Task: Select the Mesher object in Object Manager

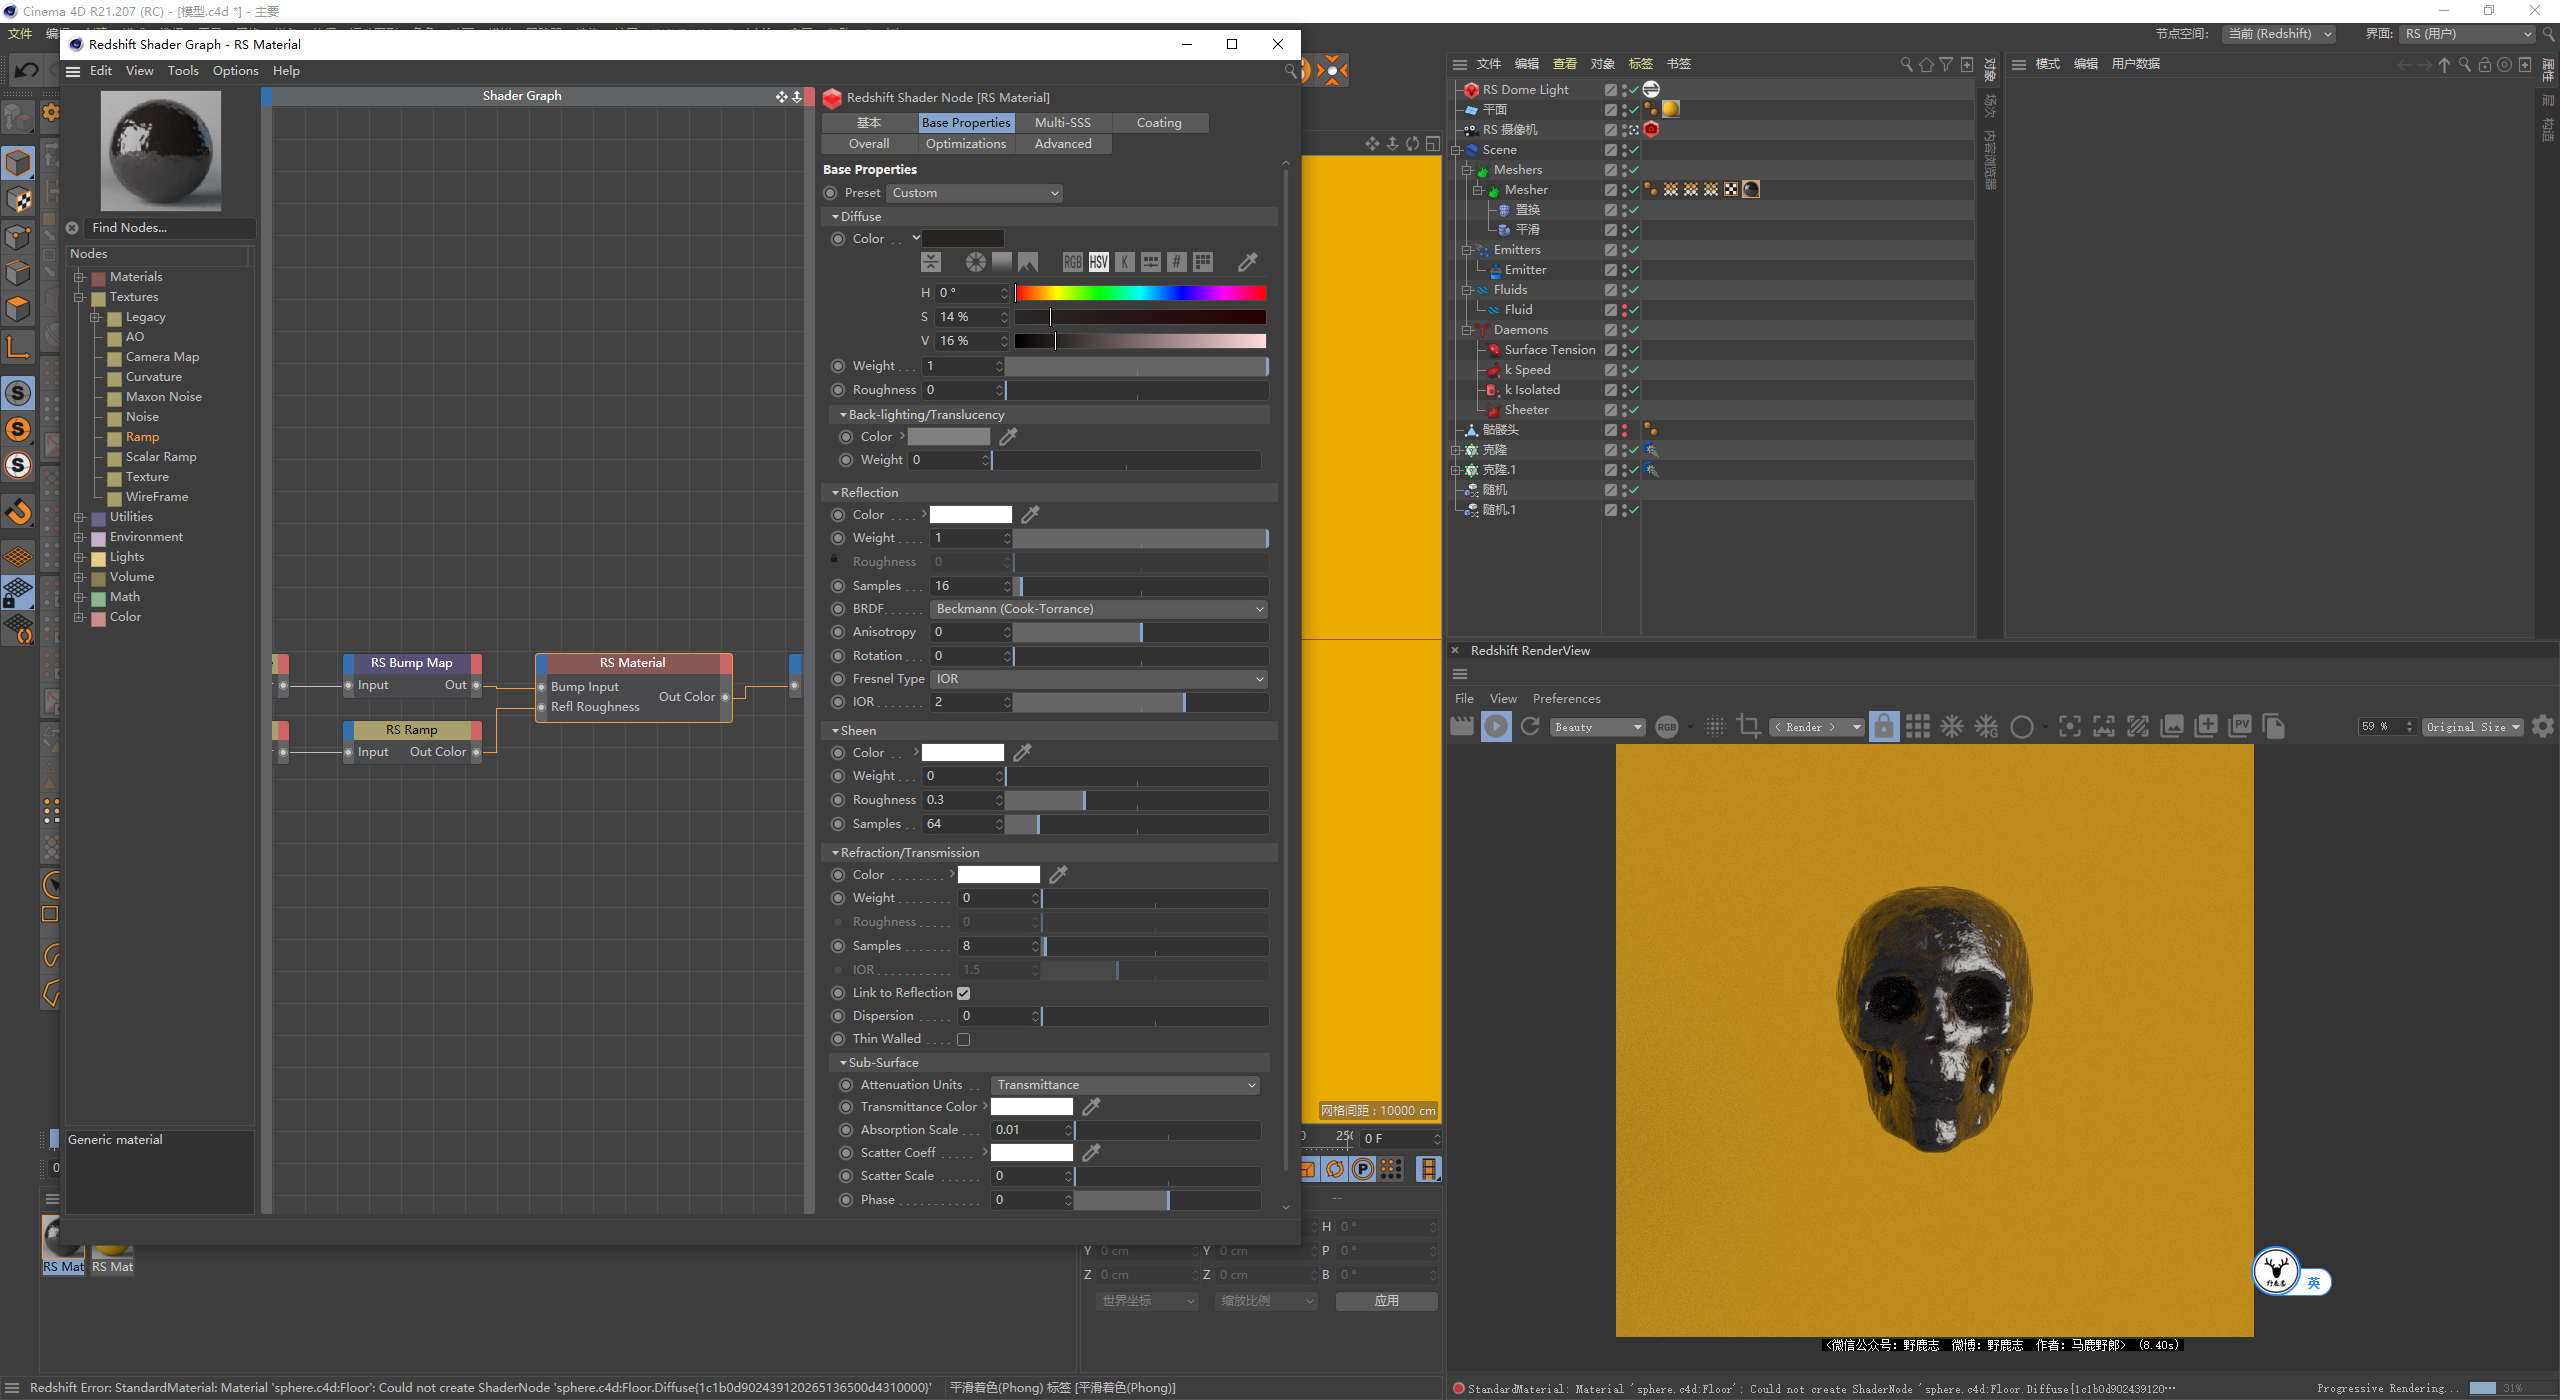Action: tap(1526, 190)
